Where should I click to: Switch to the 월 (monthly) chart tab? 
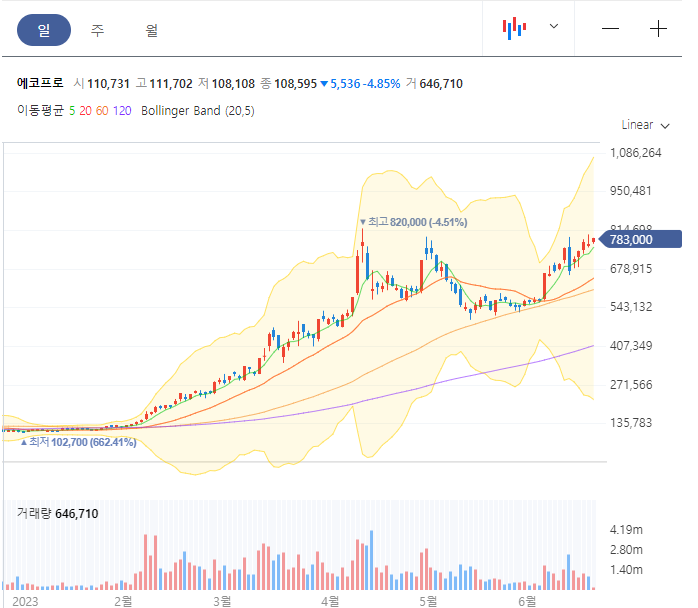(151, 30)
